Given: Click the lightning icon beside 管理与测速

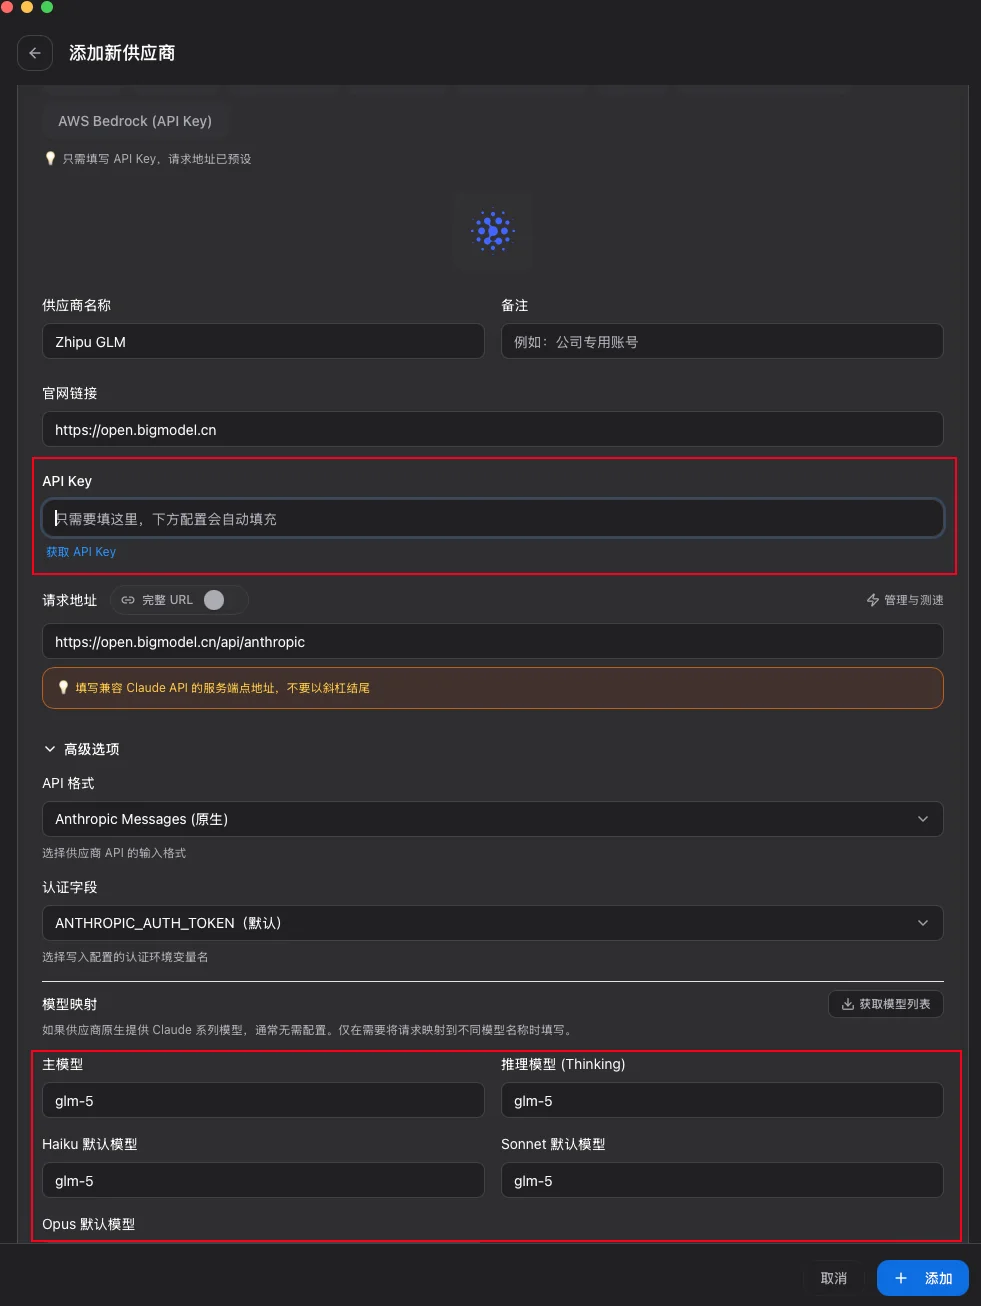Looking at the screenshot, I should pyautogui.click(x=872, y=600).
